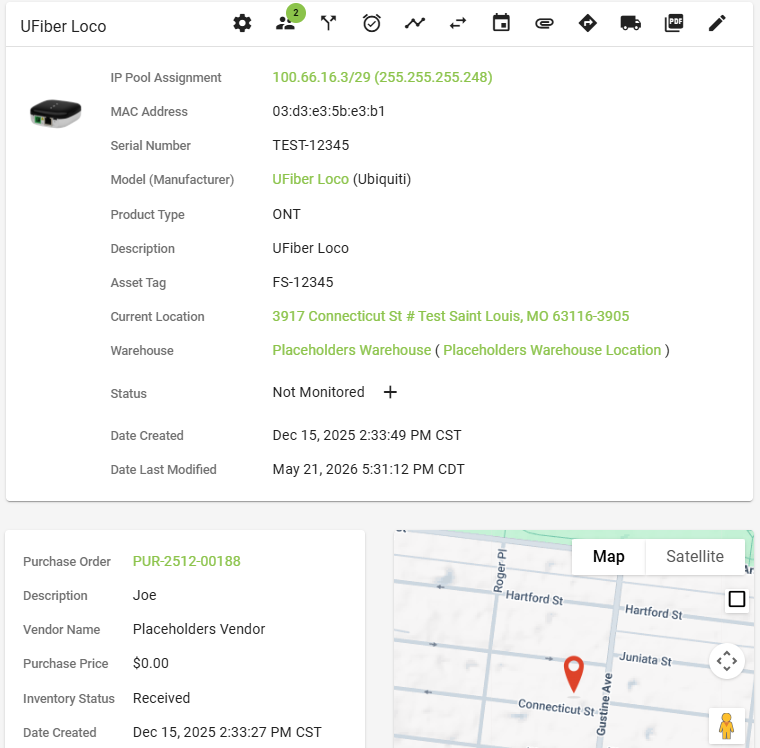This screenshot has height=748, width=760.
Task: Click the Joe description value
Action: (x=144, y=595)
